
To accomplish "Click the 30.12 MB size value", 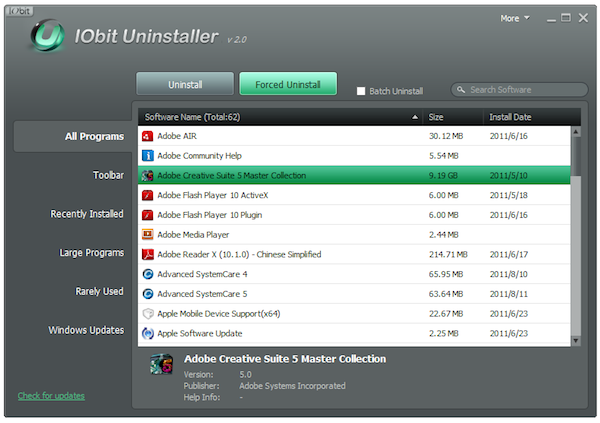I will click(446, 136).
